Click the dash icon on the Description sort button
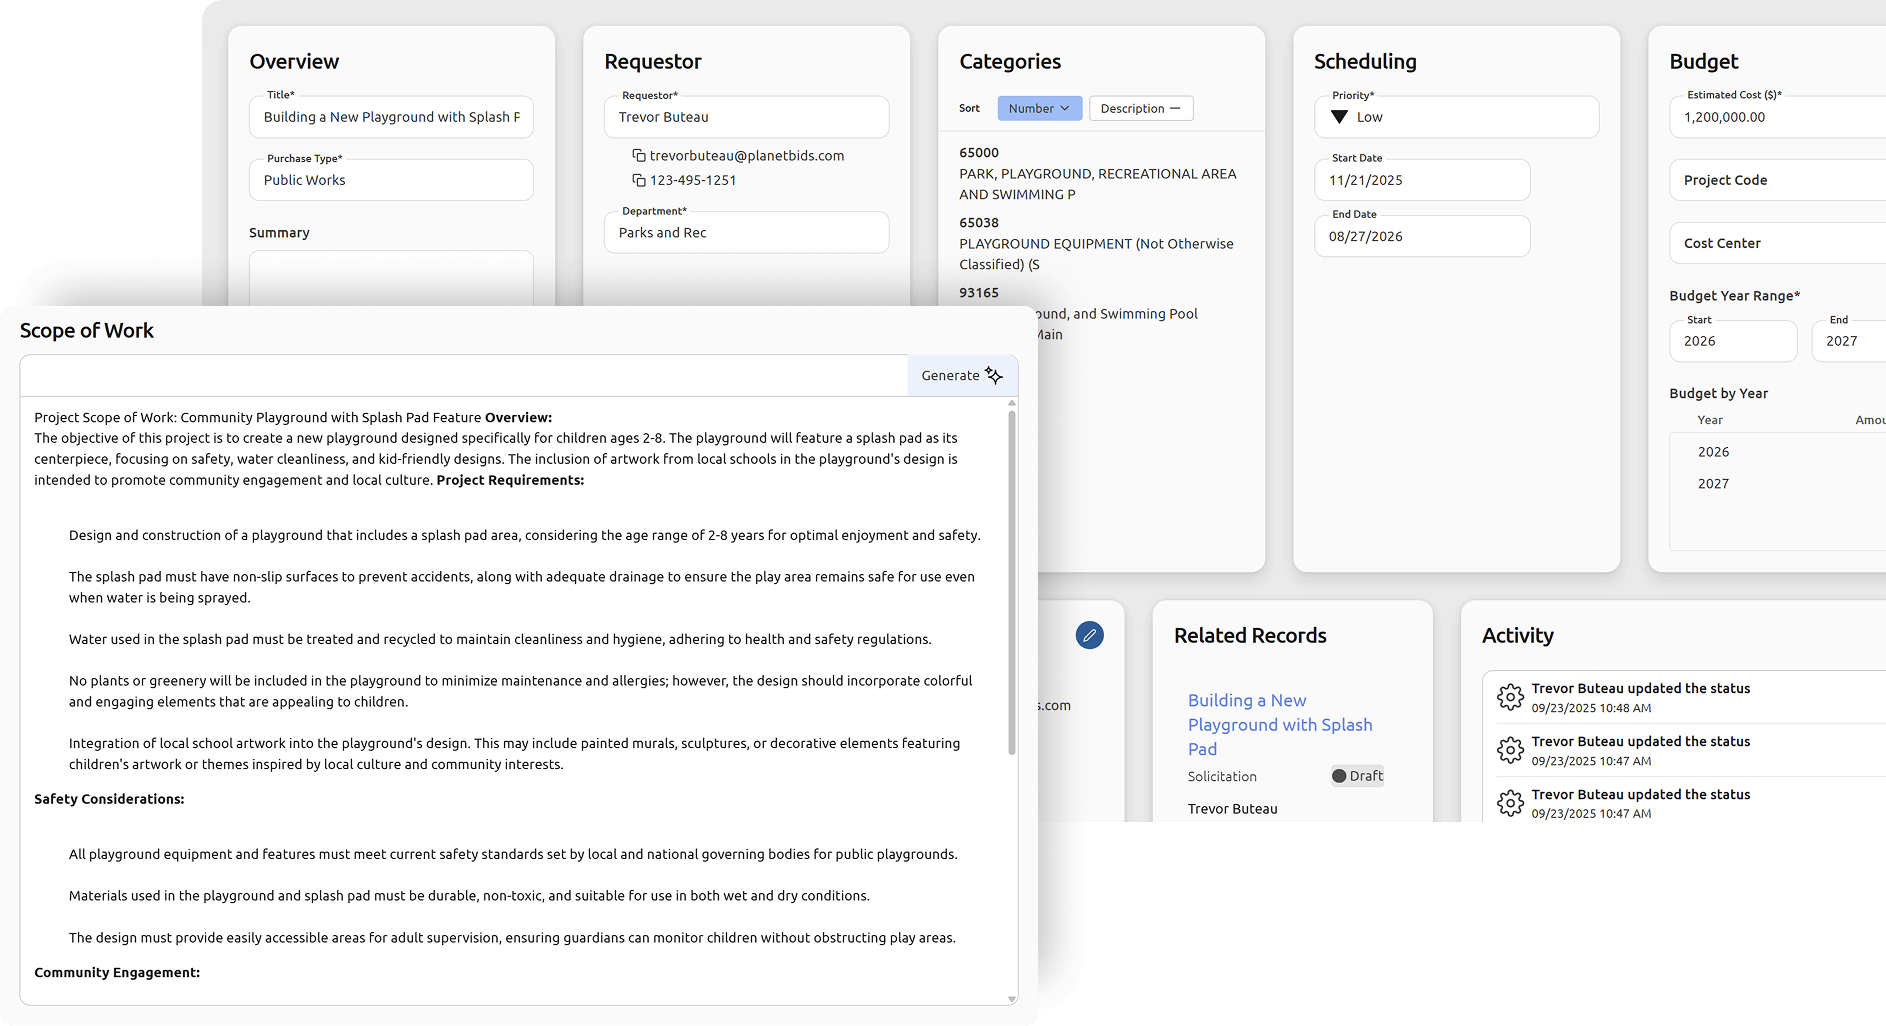 click(1177, 108)
